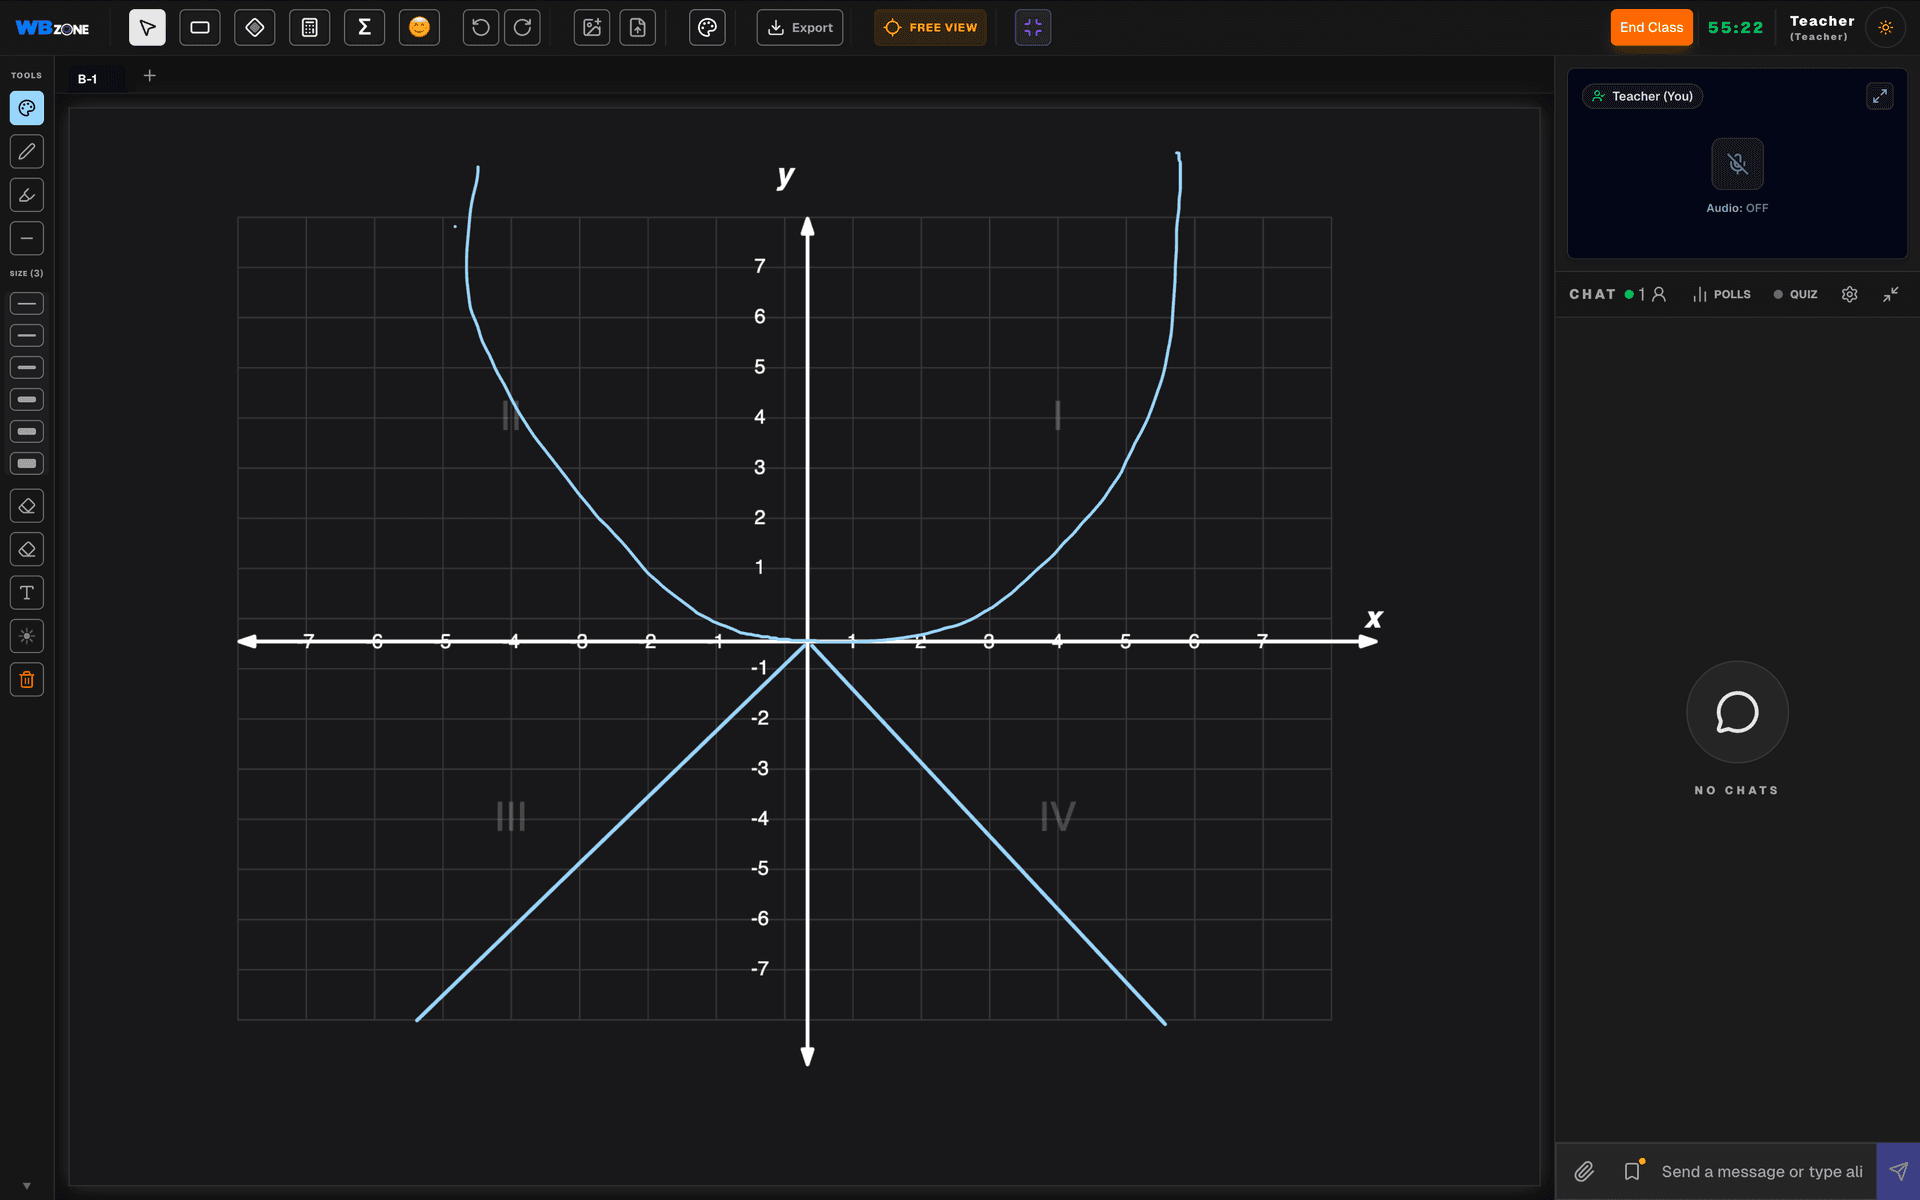Select the pencil drawing tool
This screenshot has width=1920, height=1200.
tap(27, 152)
